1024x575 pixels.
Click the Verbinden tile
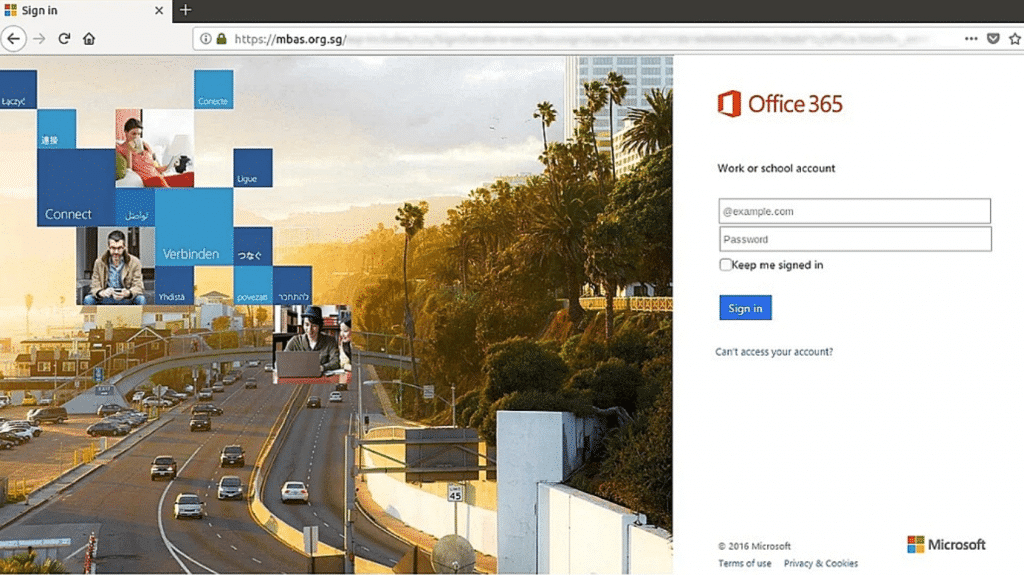[x=194, y=227]
